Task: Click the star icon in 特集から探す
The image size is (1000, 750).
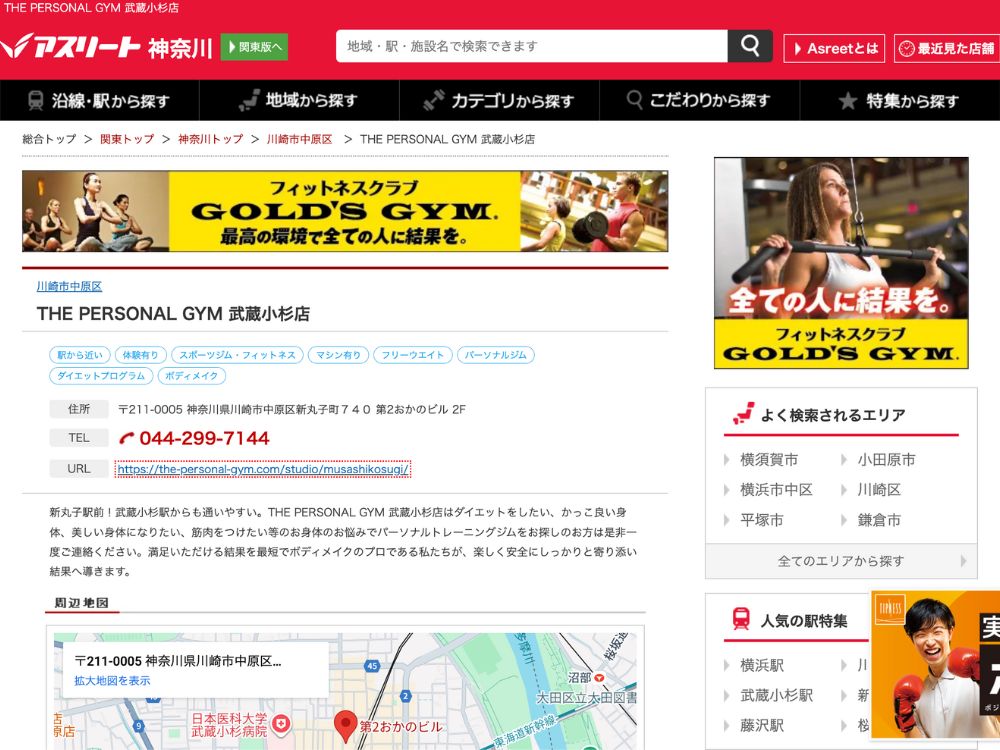Action: [x=848, y=100]
